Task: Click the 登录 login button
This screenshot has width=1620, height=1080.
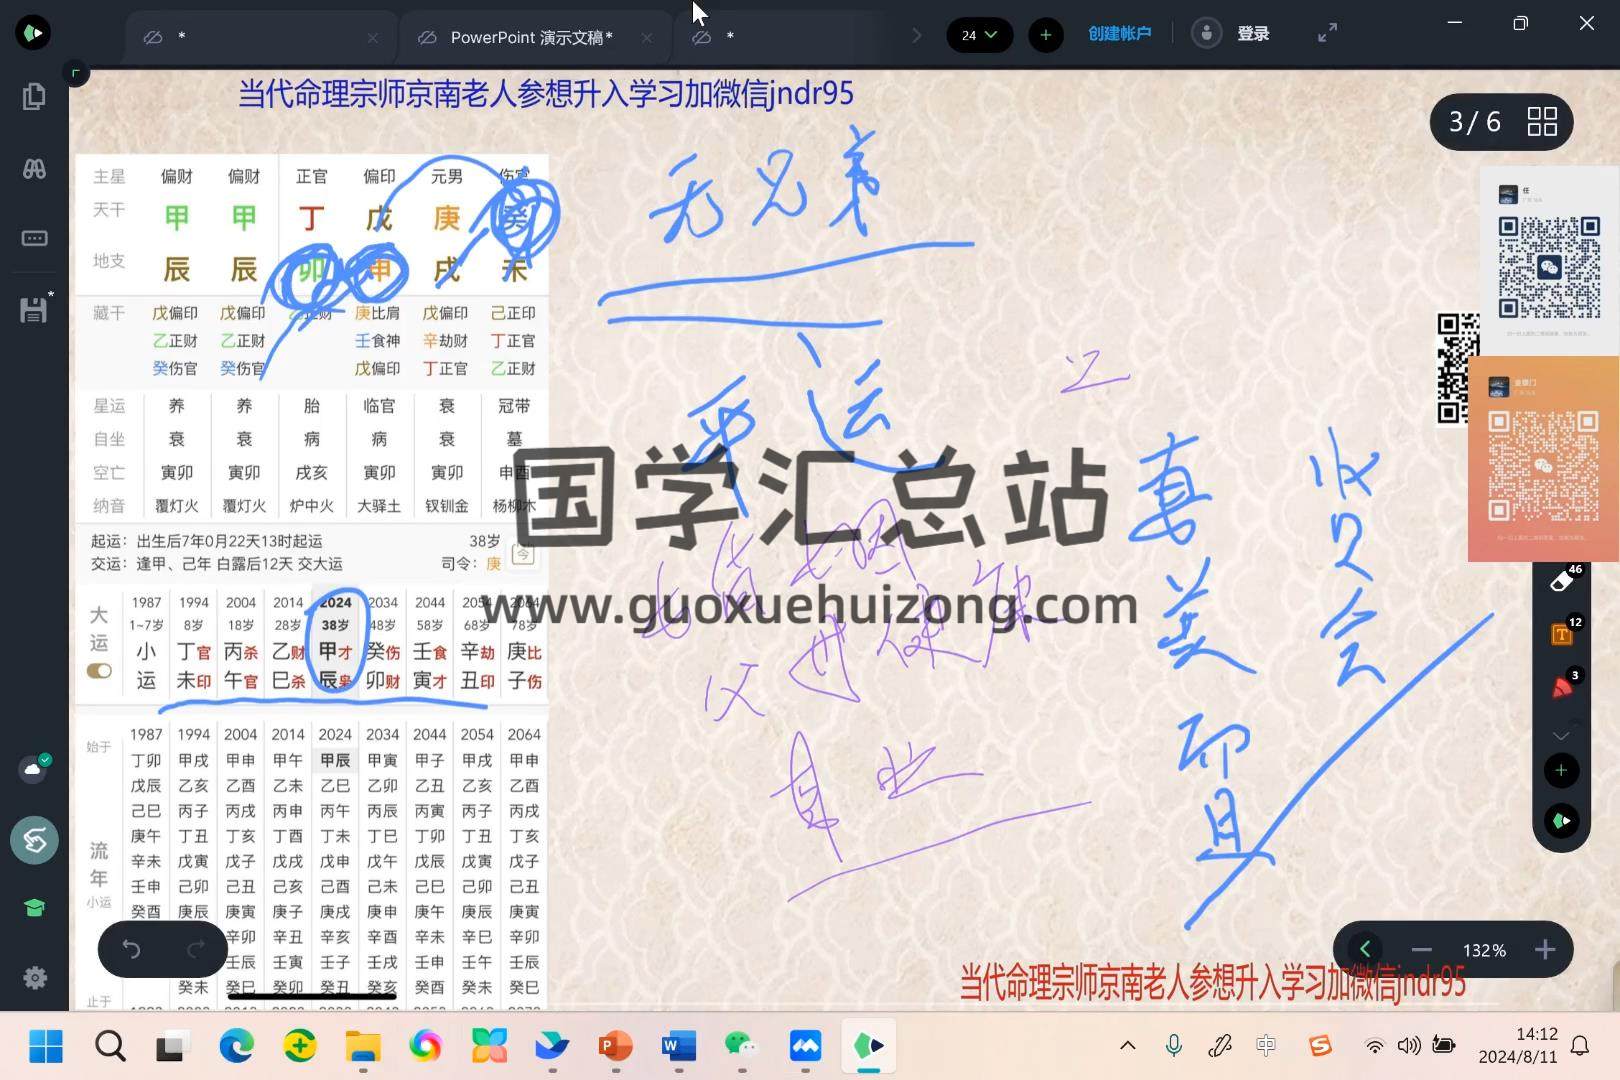Action: pos(1252,34)
